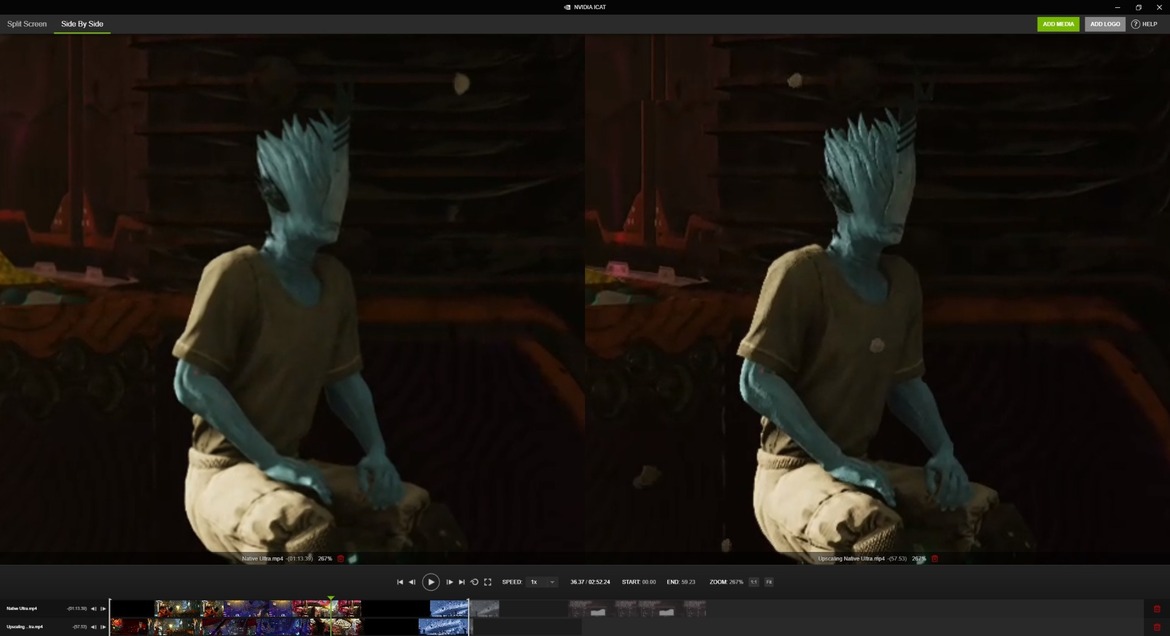Click the ZOOM 267% value

(736, 582)
